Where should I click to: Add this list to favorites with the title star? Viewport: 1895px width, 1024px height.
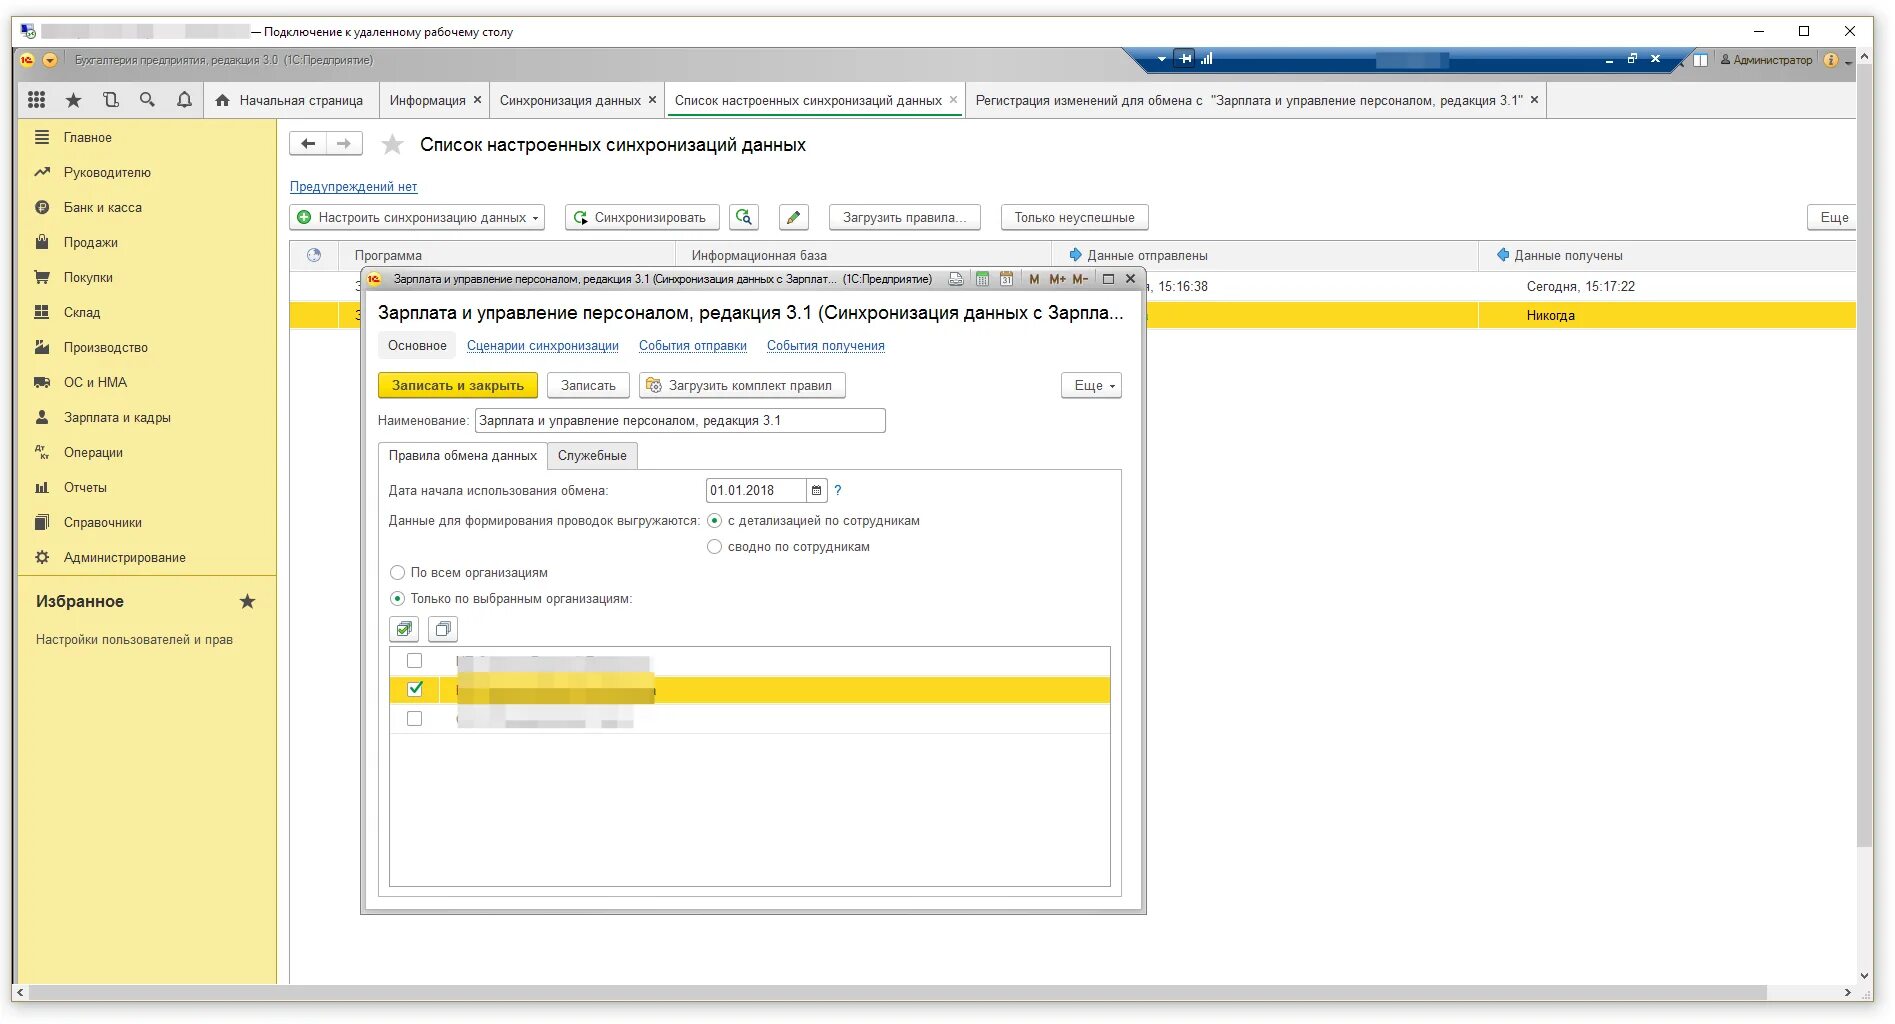click(x=392, y=145)
